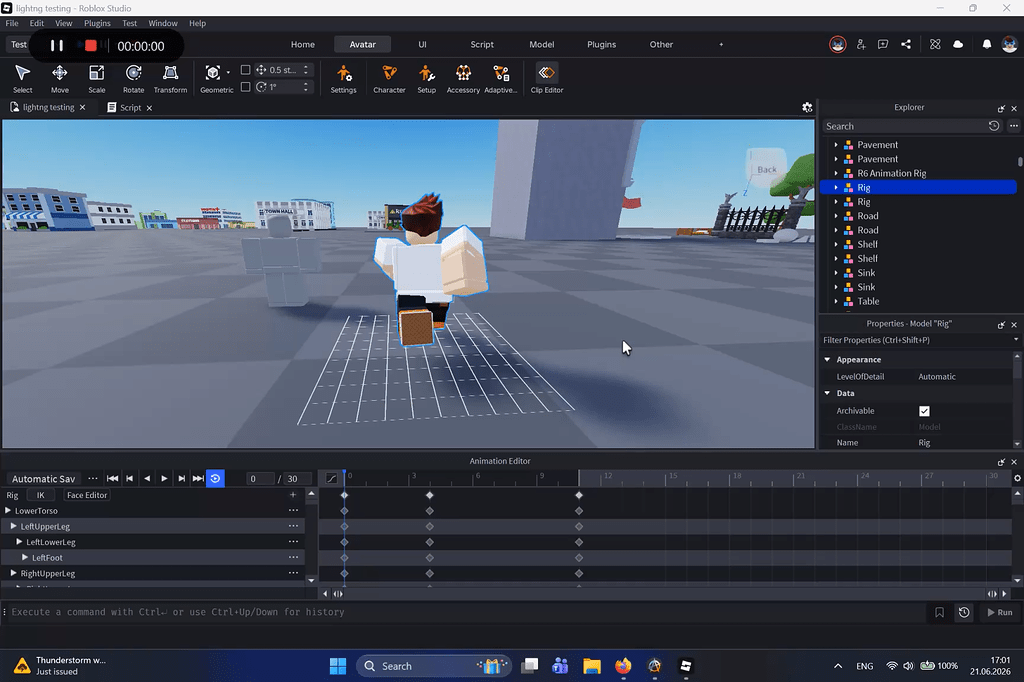Switch to the Model ribbon tab
The width and height of the screenshot is (1024, 682).
point(541,44)
